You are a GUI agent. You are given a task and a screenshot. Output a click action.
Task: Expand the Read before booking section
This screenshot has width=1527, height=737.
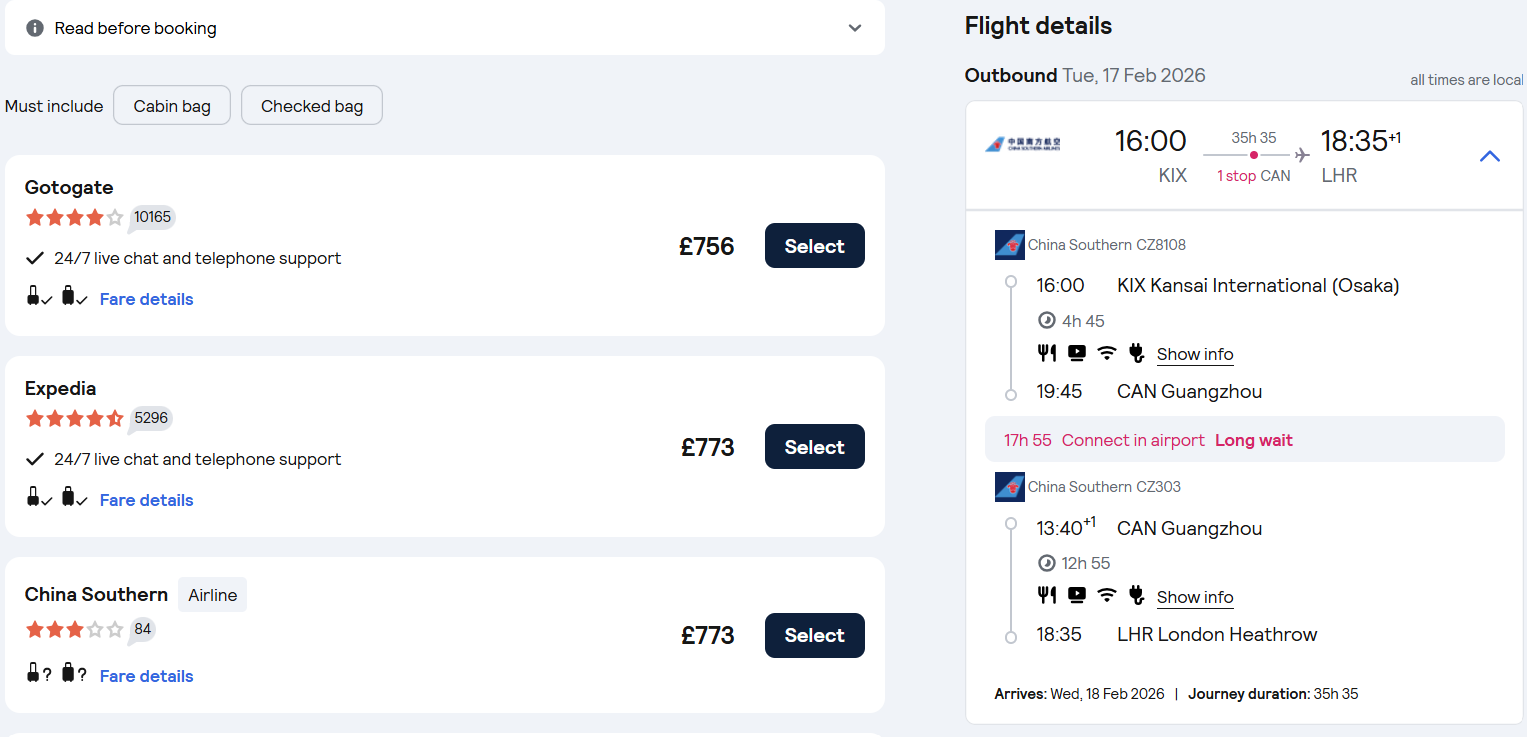point(855,28)
